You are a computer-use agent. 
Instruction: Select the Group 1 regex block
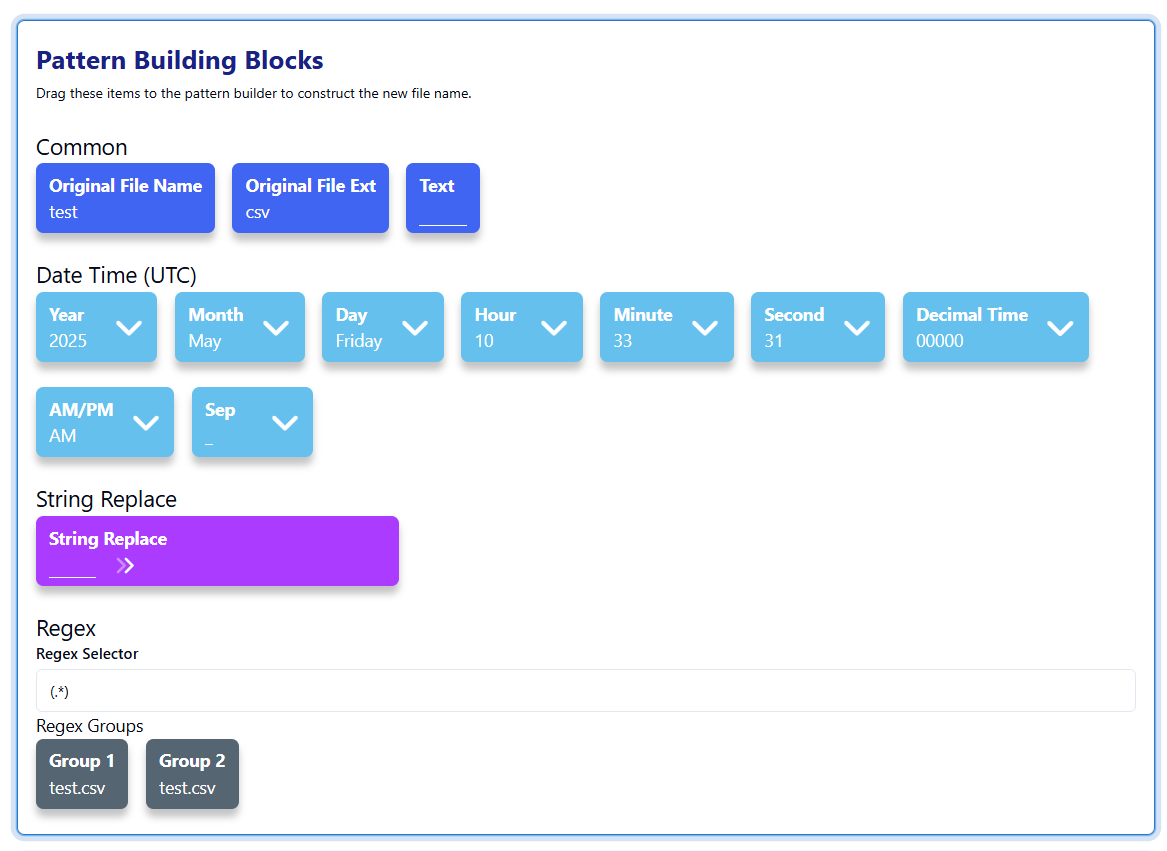[82, 774]
